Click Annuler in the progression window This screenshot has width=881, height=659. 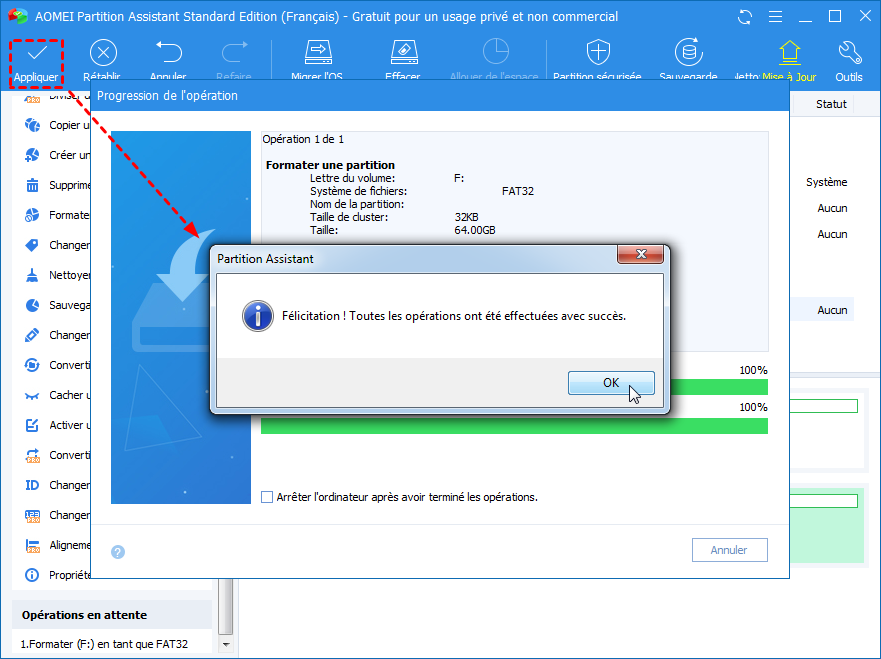[729, 550]
